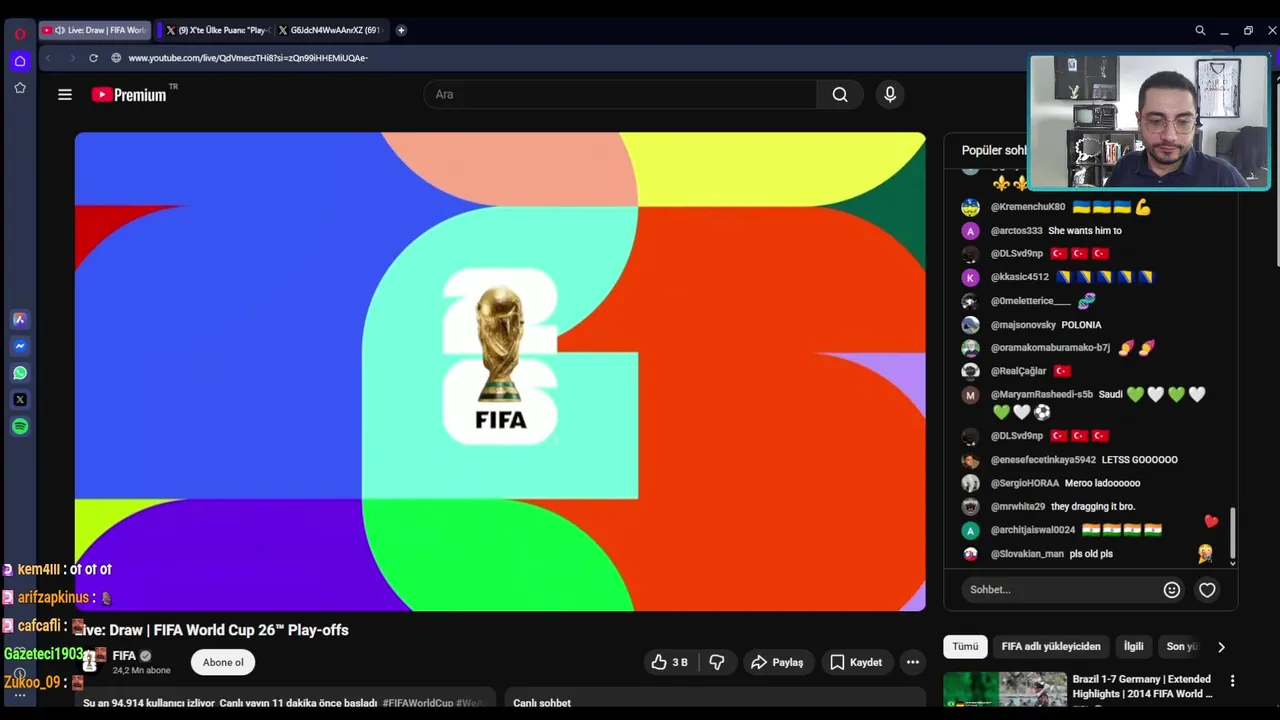Open Brazil 1-7 Germany video thumbnail
The height and width of the screenshot is (720, 1280).
pos(1004,689)
